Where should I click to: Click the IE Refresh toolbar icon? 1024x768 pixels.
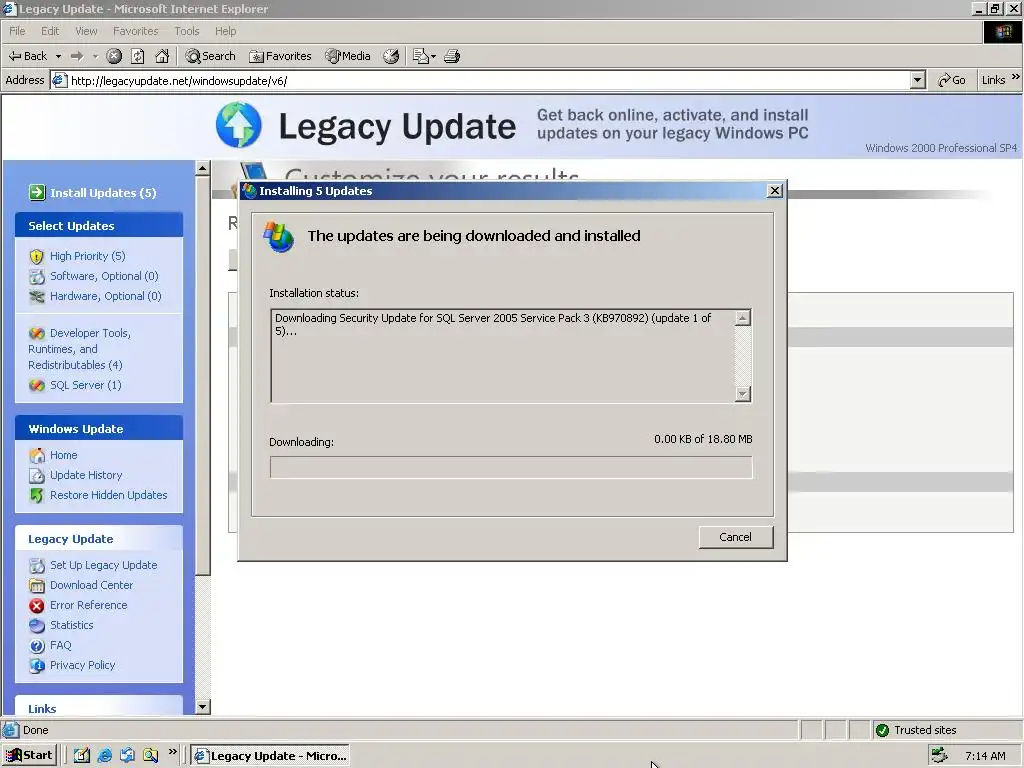click(138, 56)
